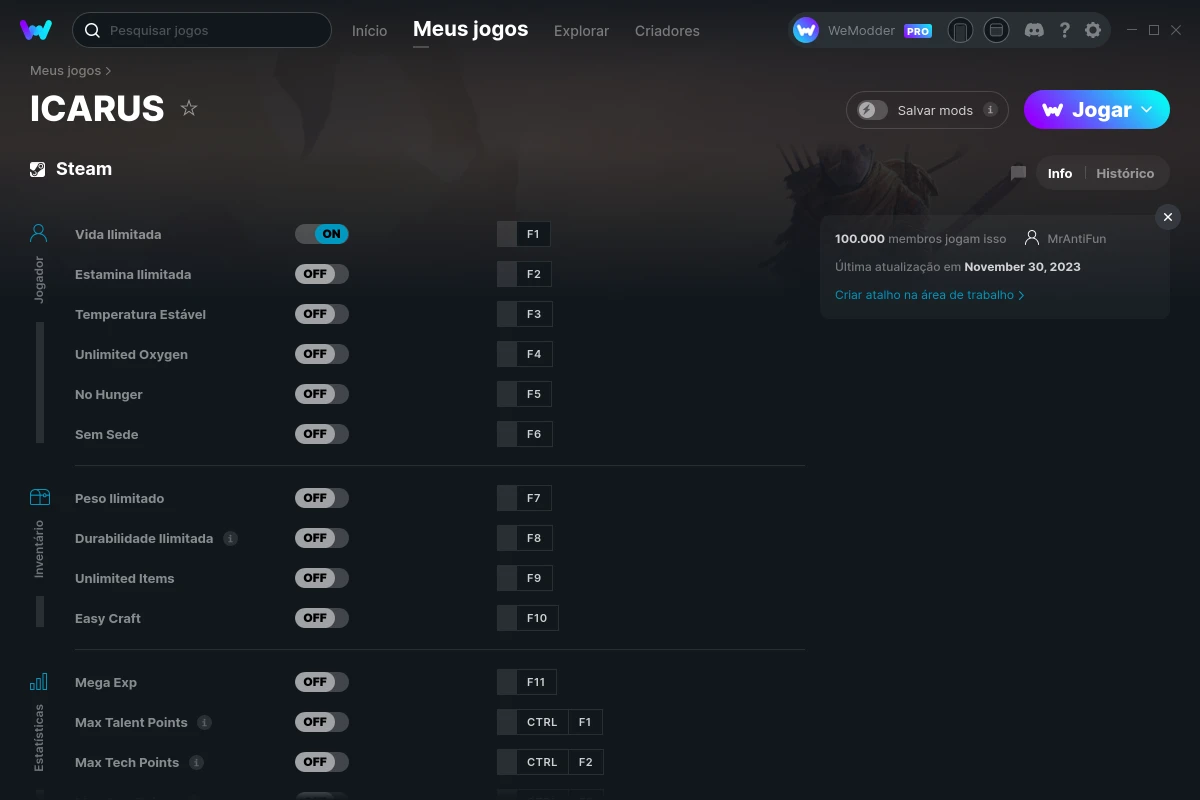Switch to Info tab
The width and height of the screenshot is (1200, 800).
point(1060,173)
